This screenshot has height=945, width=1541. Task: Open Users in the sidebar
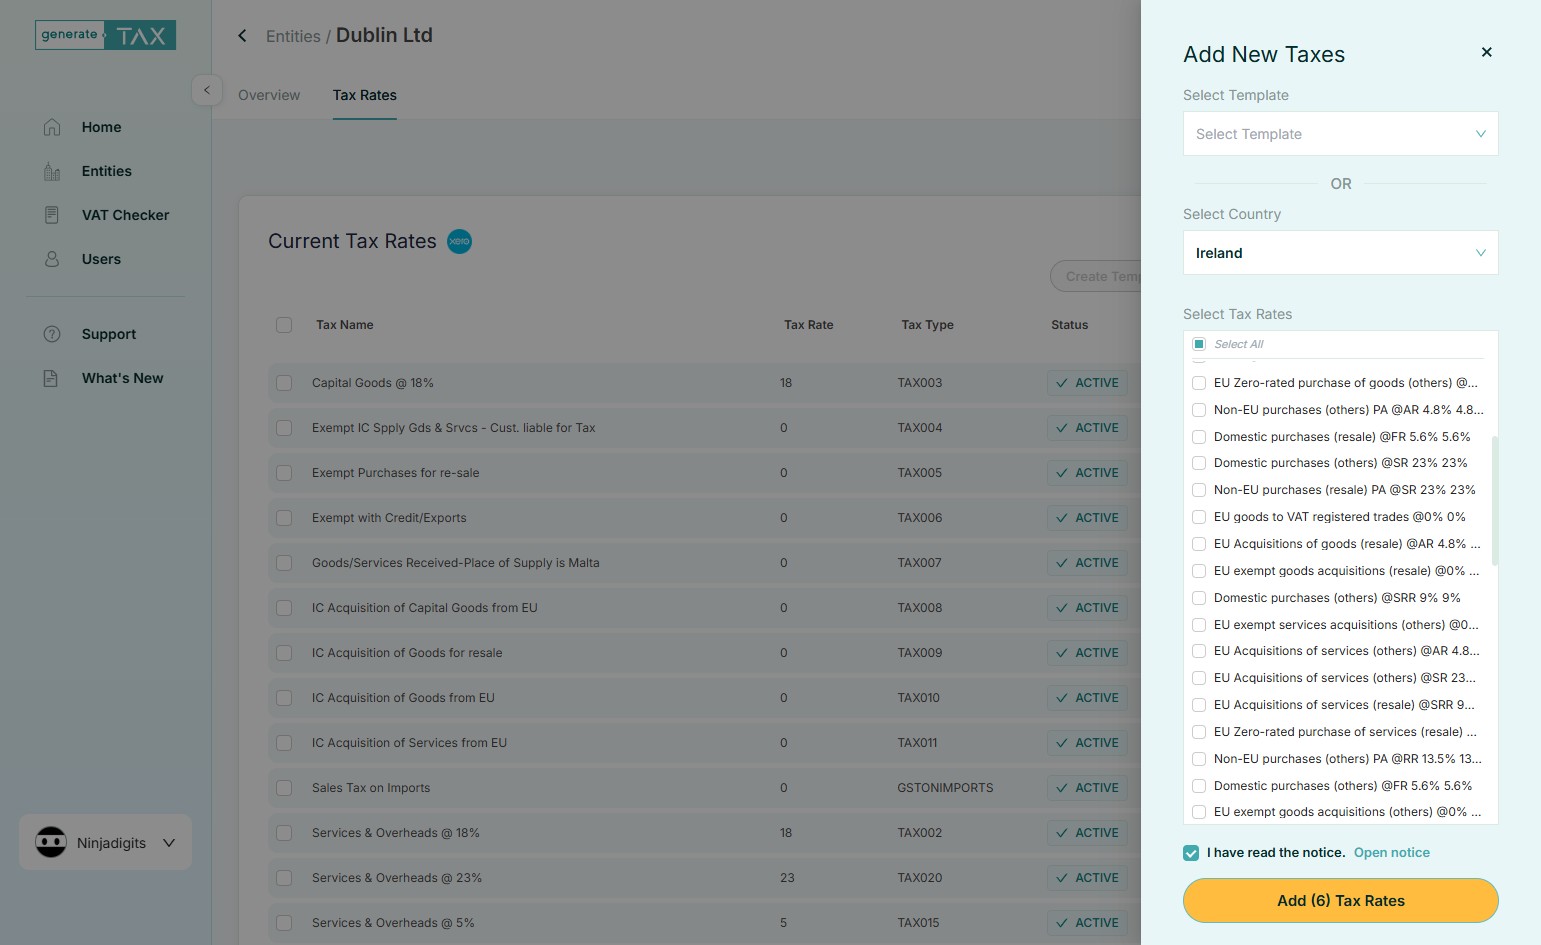[x=101, y=259]
